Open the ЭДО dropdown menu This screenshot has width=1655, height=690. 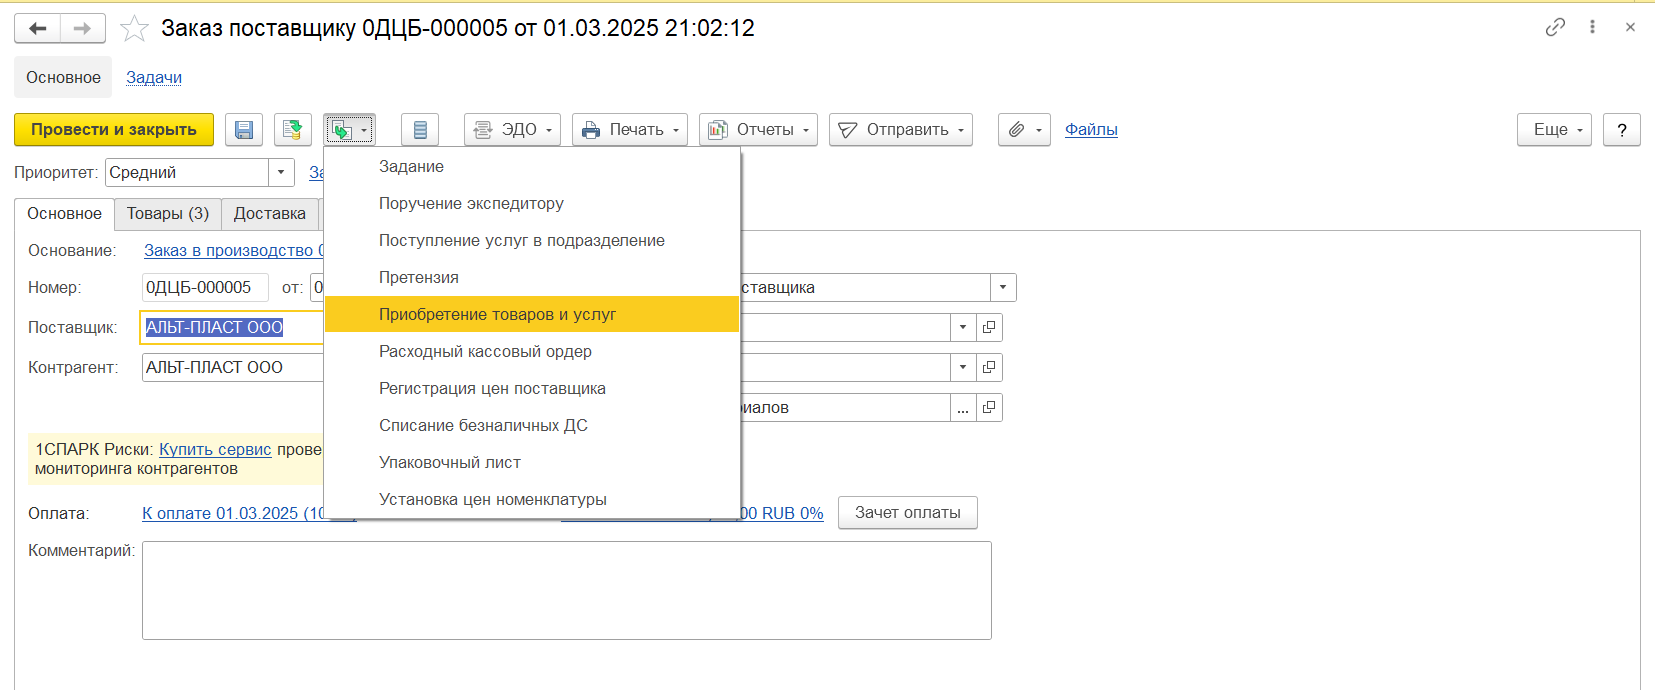(x=512, y=130)
